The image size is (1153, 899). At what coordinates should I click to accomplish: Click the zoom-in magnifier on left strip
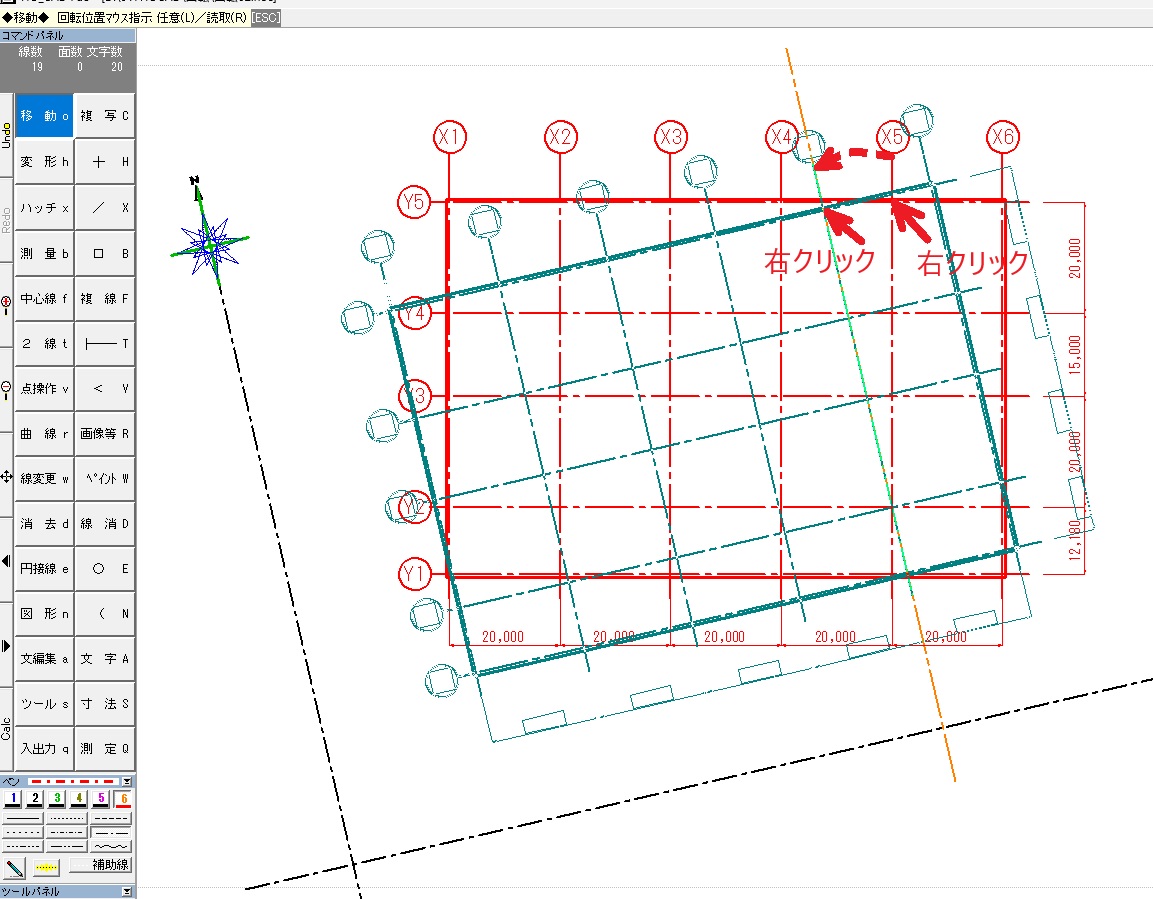7,300
